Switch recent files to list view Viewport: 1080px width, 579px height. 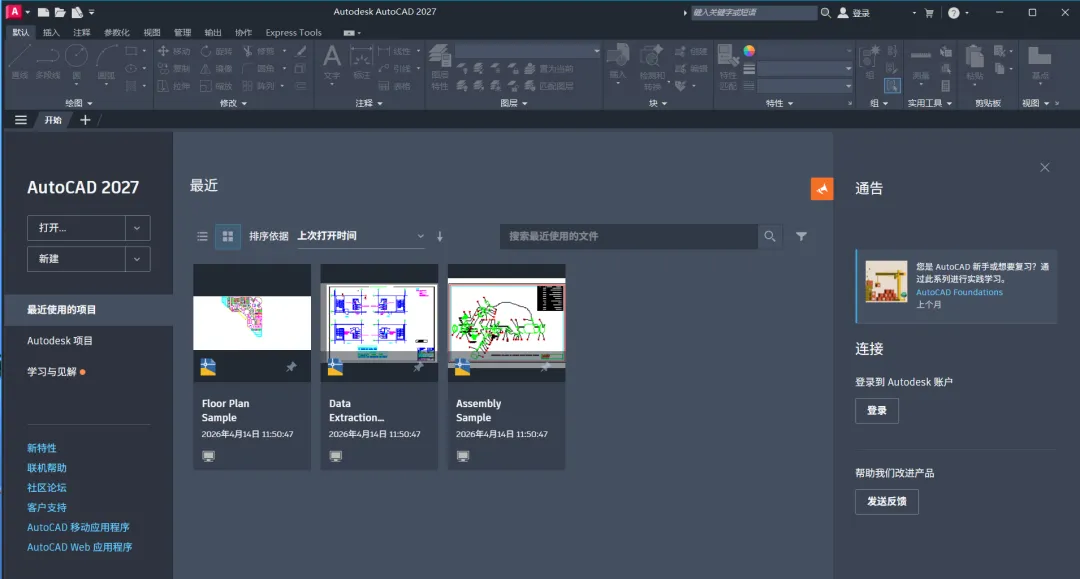point(202,236)
